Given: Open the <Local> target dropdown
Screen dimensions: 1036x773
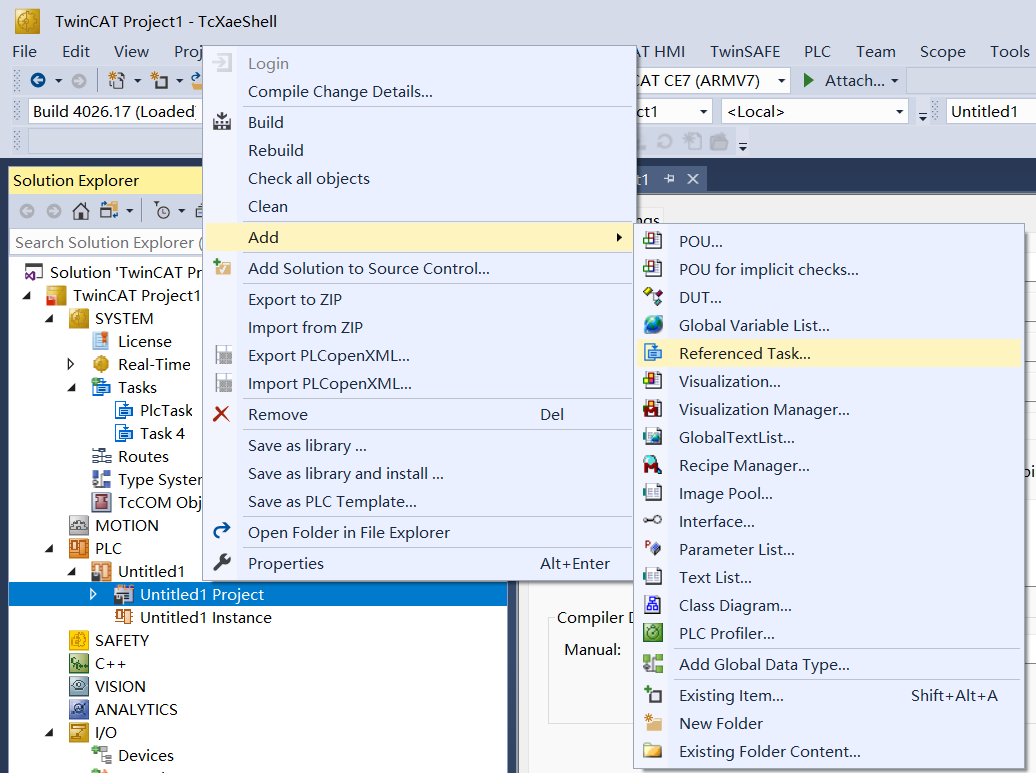Looking at the screenshot, I should (x=899, y=112).
